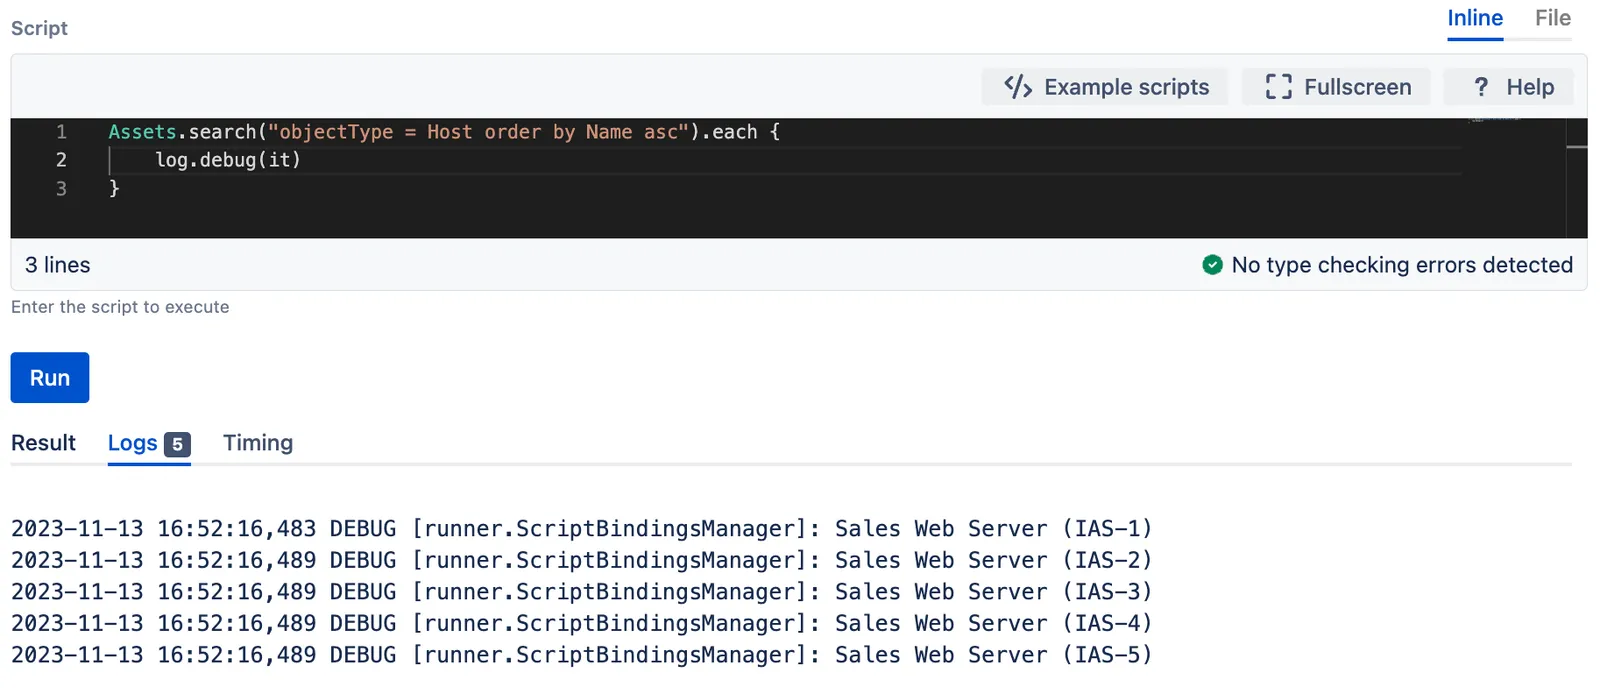
Task: Click line number 3 in the gutter
Action: (x=61, y=188)
